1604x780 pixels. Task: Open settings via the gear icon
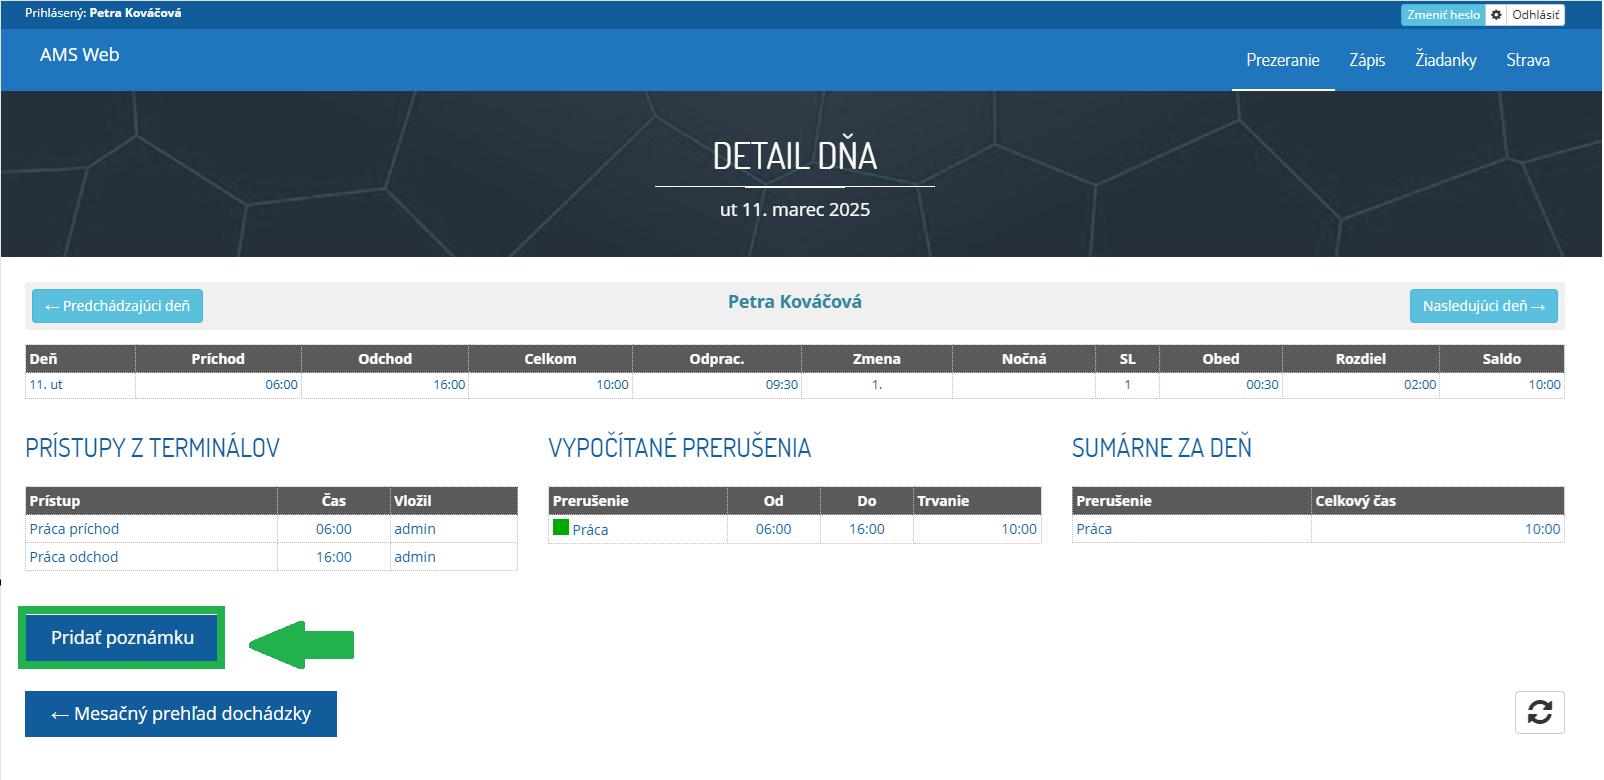(x=1496, y=15)
